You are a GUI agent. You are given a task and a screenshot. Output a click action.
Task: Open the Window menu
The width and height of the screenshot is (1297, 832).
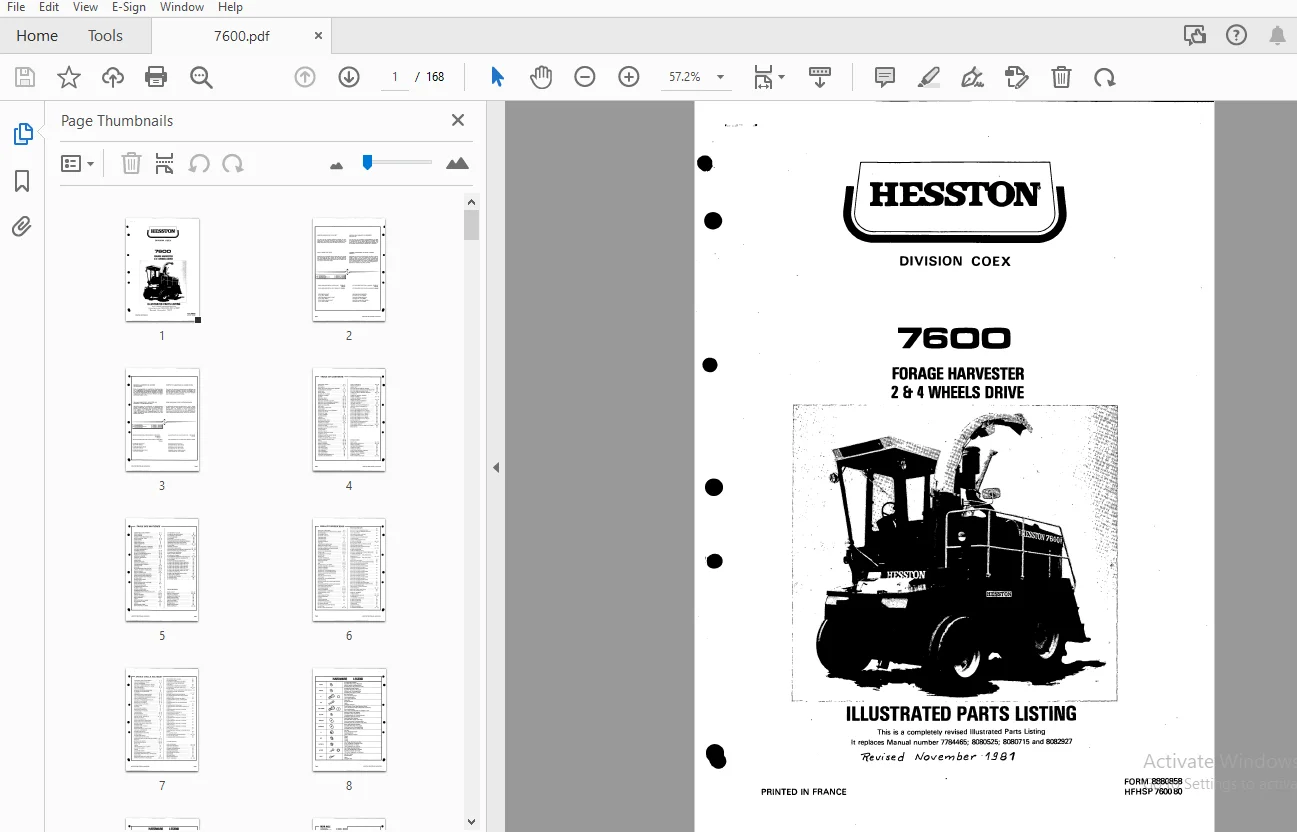[x=182, y=7]
